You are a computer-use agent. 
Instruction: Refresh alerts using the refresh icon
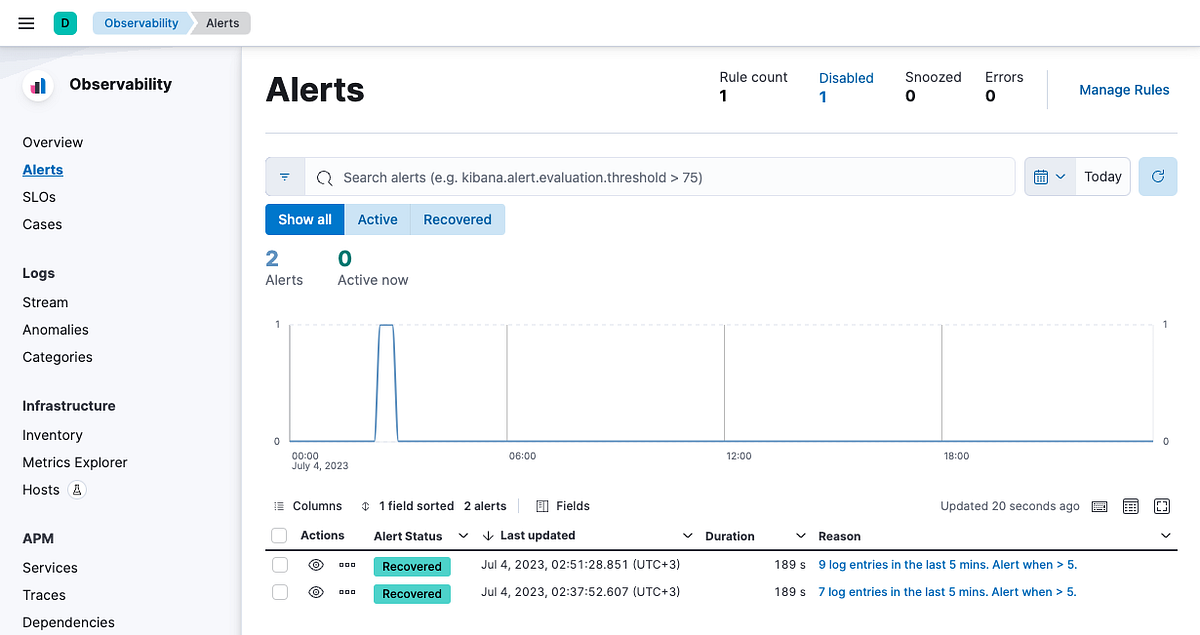(1158, 177)
